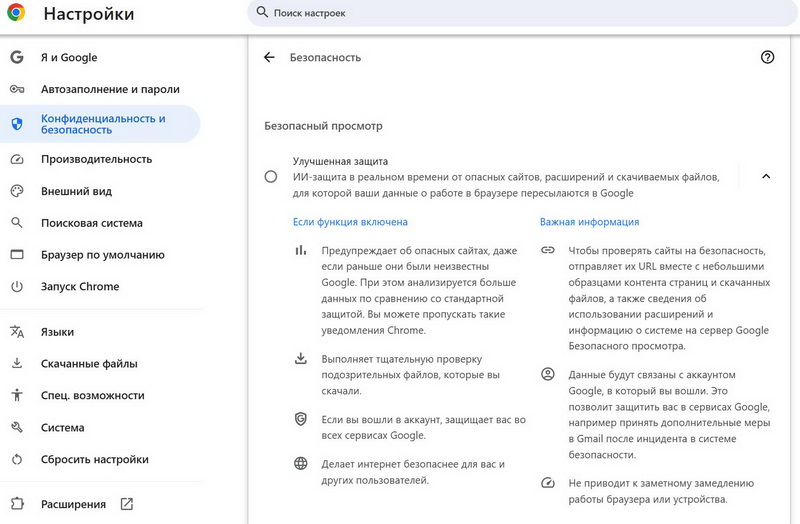Open the Браузер по умолчанию section

pyautogui.click(x=102, y=255)
